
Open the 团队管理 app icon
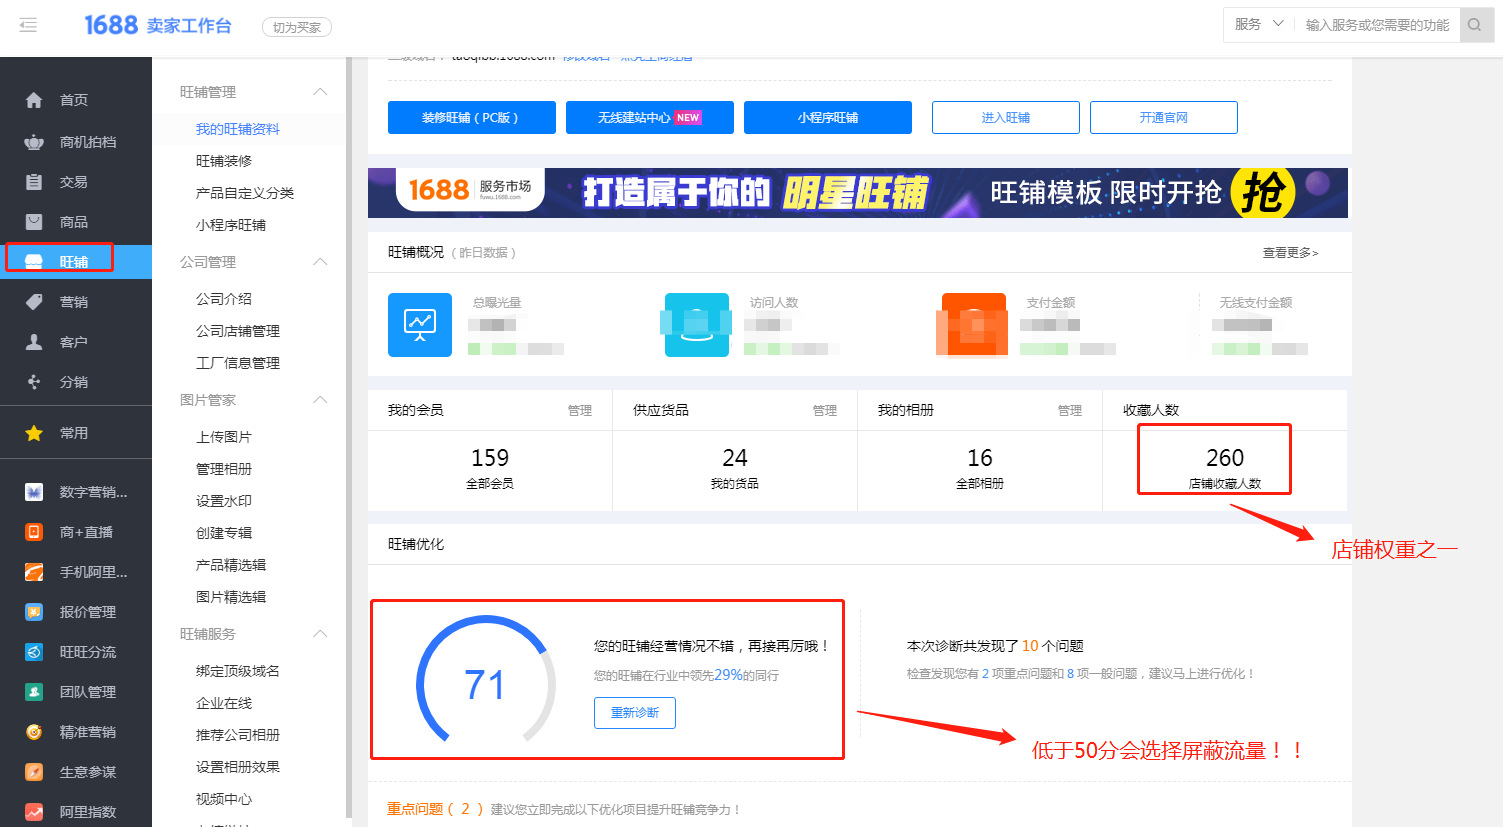[34, 692]
